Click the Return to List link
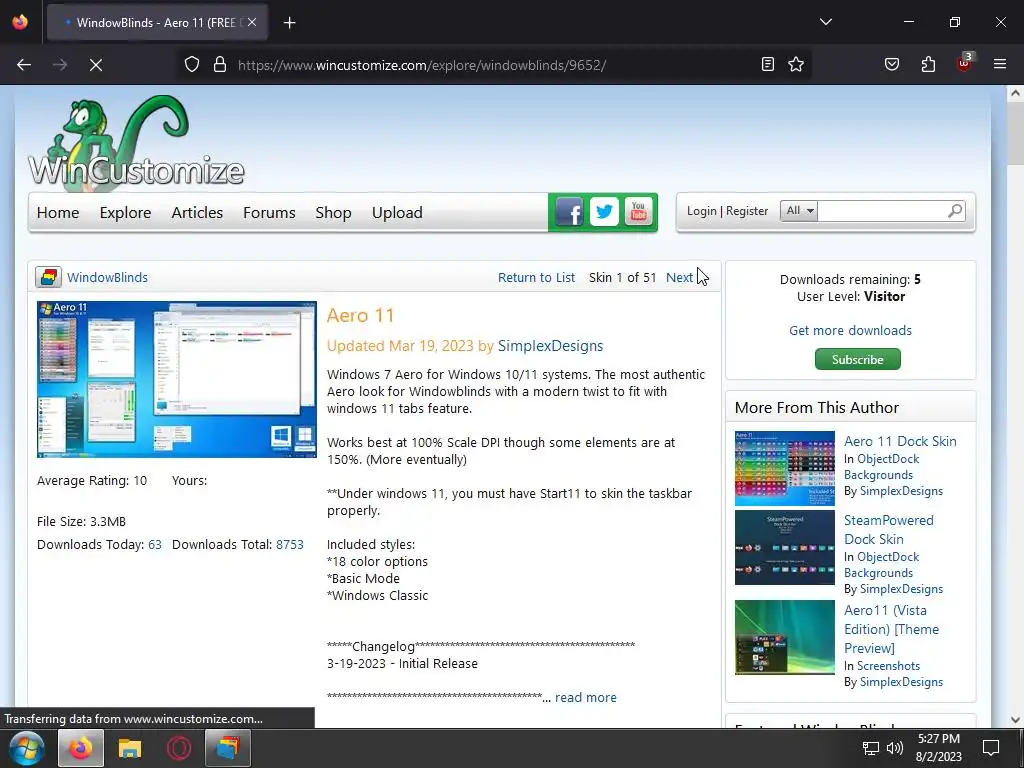Image resolution: width=1024 pixels, height=768 pixels. click(537, 277)
